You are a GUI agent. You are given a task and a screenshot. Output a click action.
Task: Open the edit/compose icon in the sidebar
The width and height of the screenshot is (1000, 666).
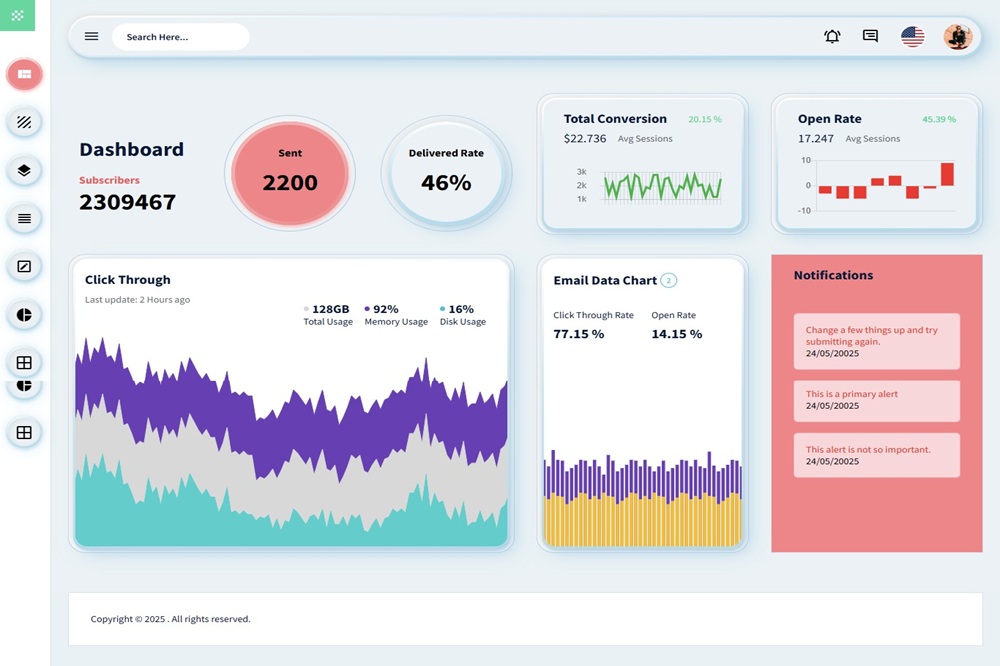click(24, 266)
